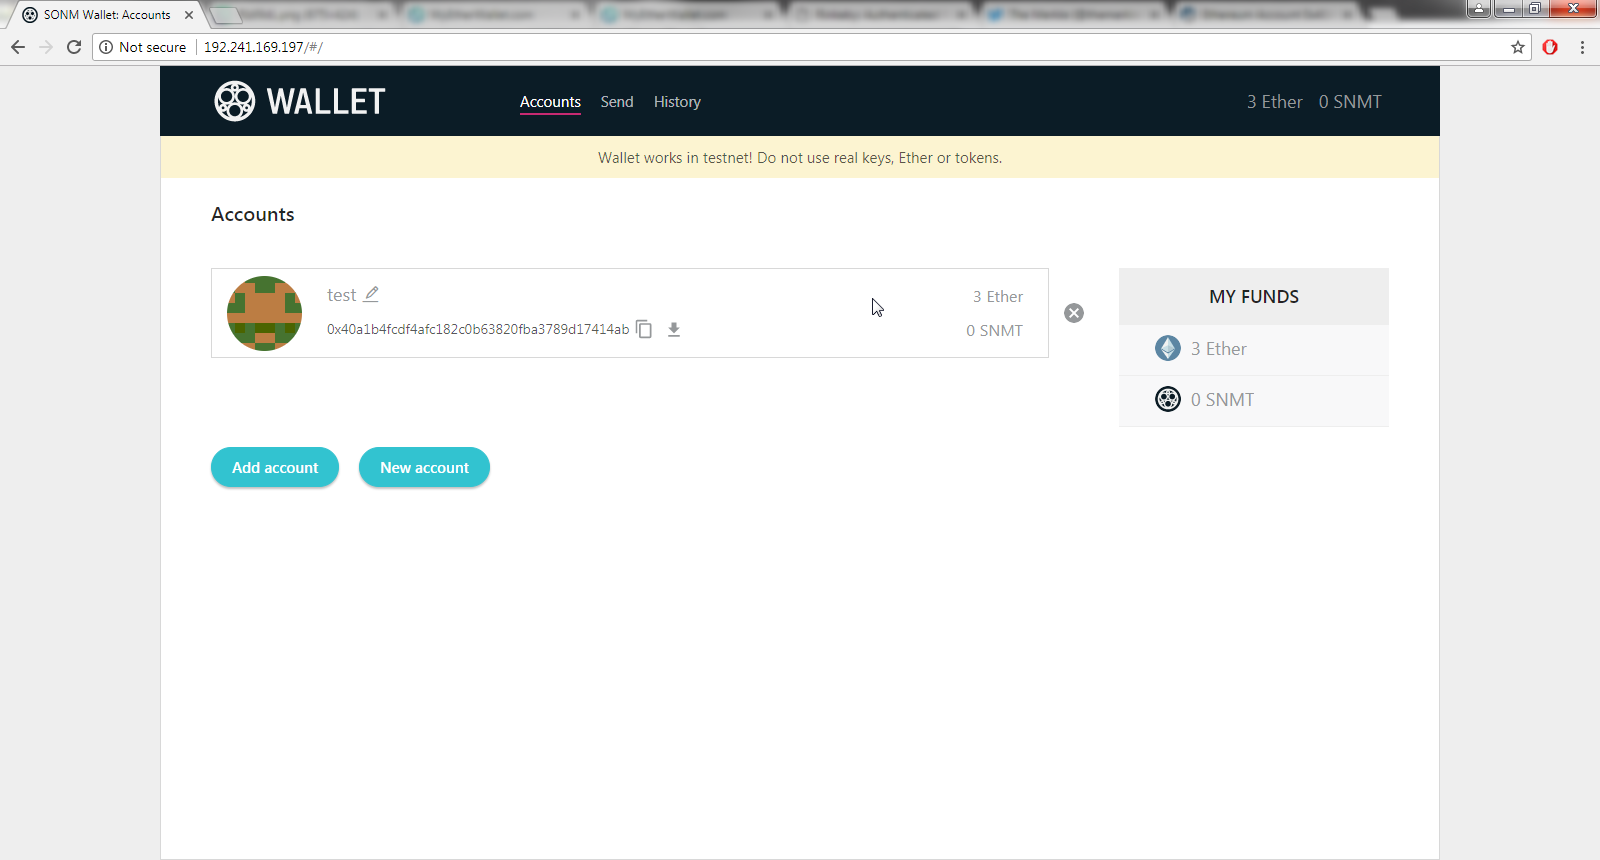Copy the account address to clipboard
The image size is (1600, 860).
pyautogui.click(x=644, y=329)
